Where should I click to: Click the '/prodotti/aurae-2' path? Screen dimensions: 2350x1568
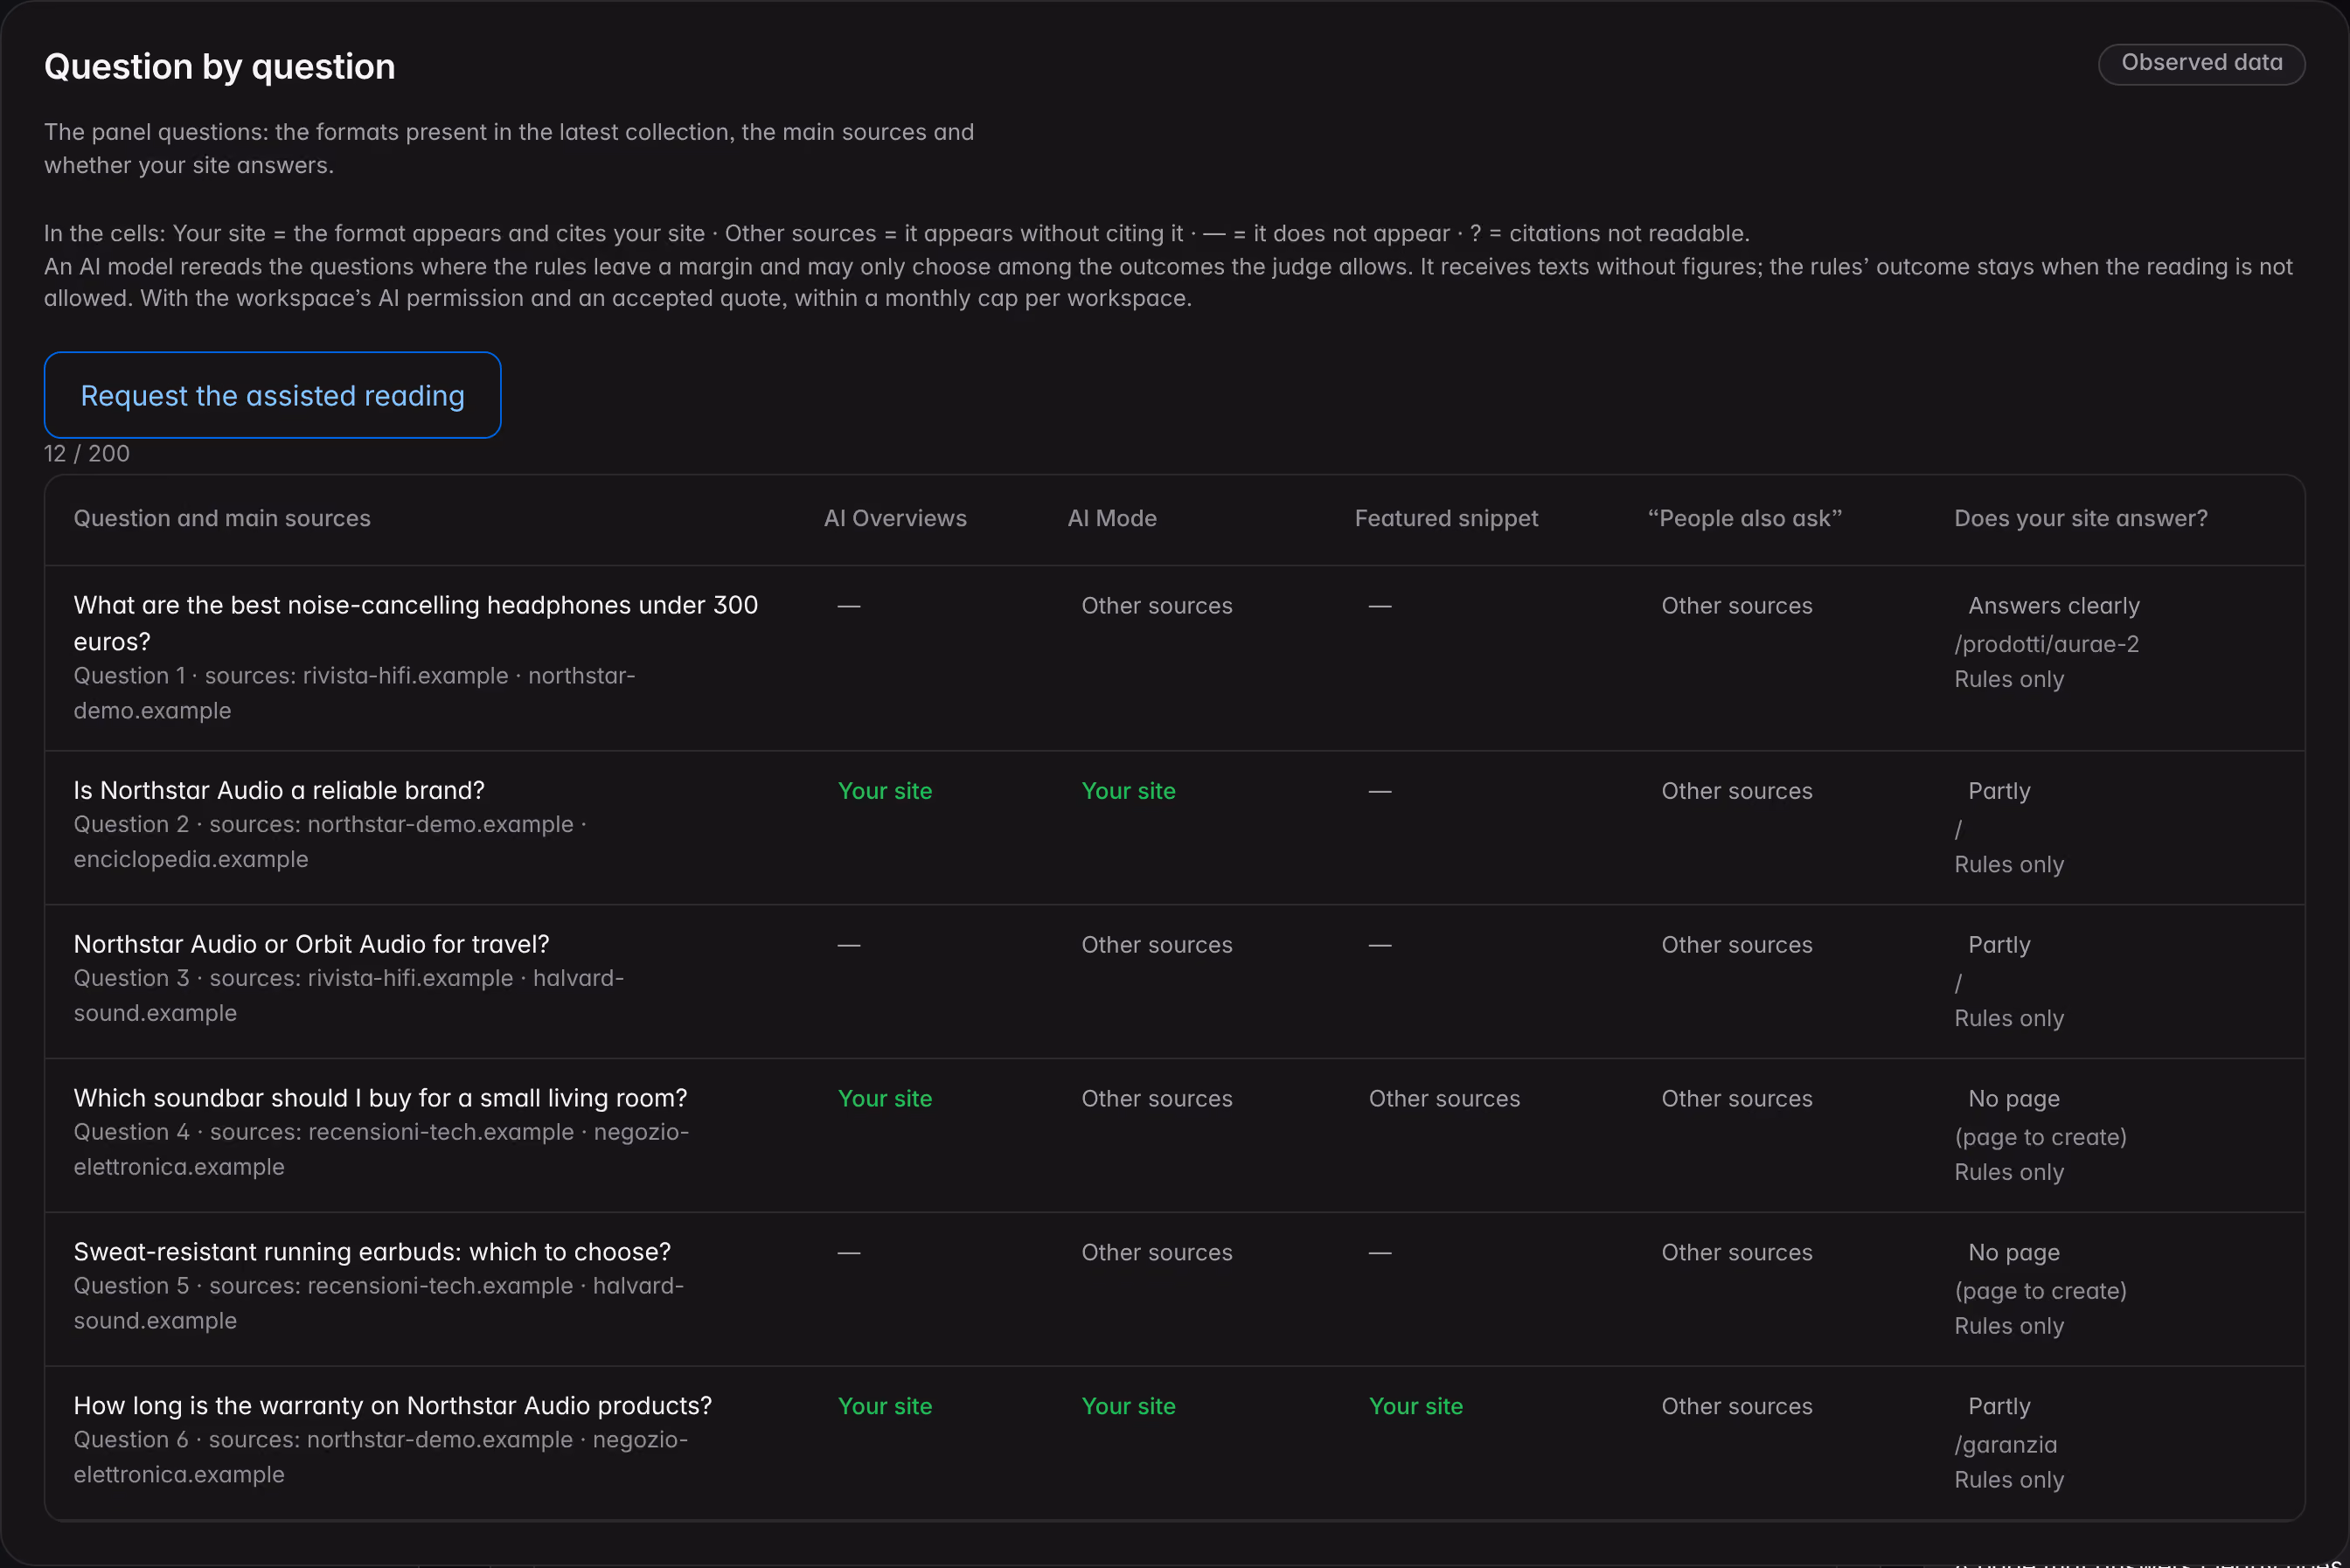point(2047,644)
